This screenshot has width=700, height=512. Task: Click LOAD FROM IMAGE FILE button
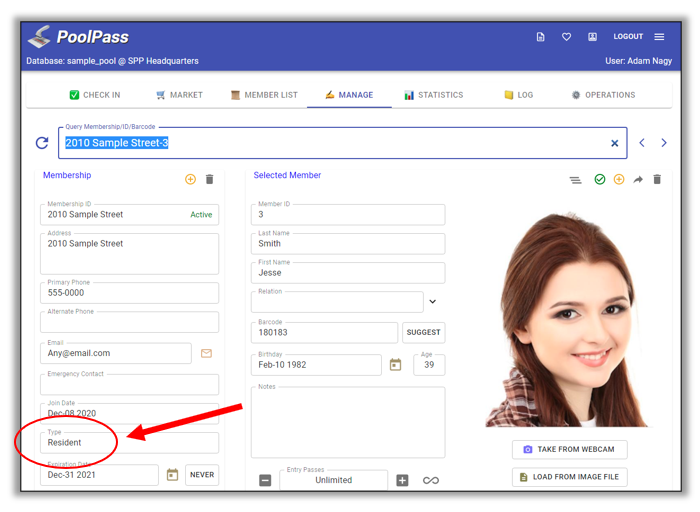[570, 477]
